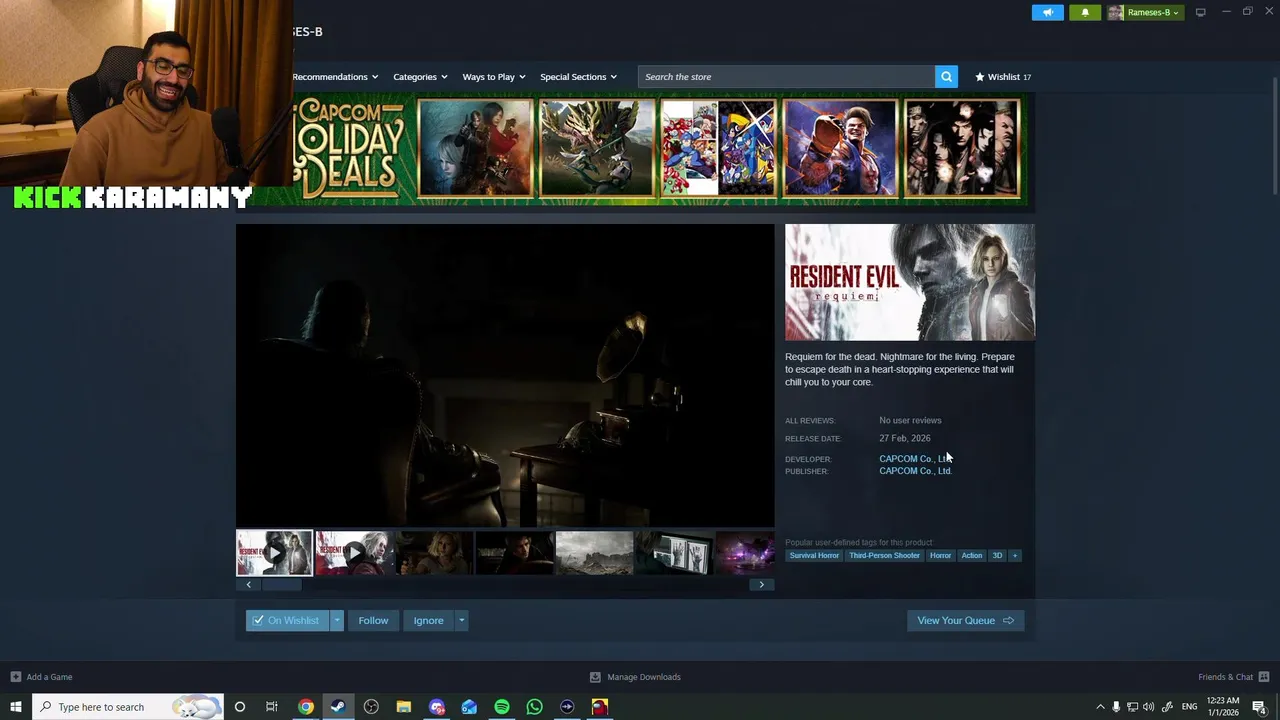Click the Steam taskbar icon
This screenshot has width=1280, height=720.
pos(338,707)
